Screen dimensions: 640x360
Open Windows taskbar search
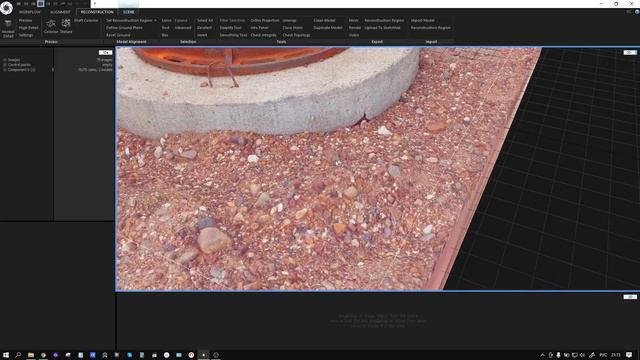click(18, 355)
